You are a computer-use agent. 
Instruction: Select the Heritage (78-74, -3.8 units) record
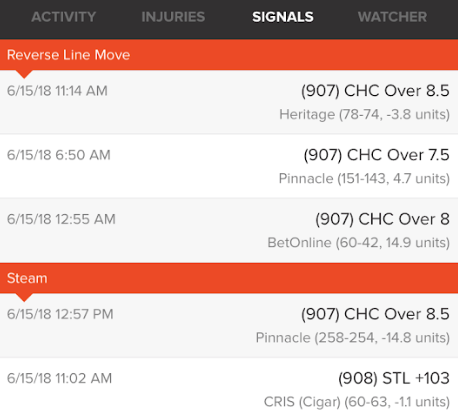pyautogui.click(x=364, y=114)
